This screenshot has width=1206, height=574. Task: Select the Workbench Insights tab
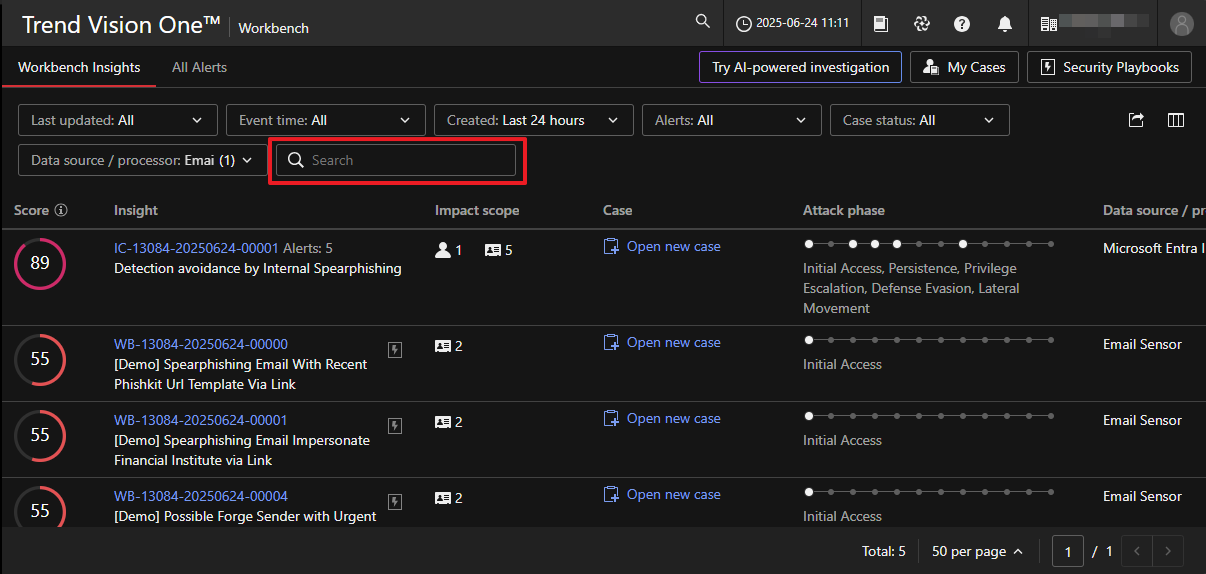coord(79,67)
